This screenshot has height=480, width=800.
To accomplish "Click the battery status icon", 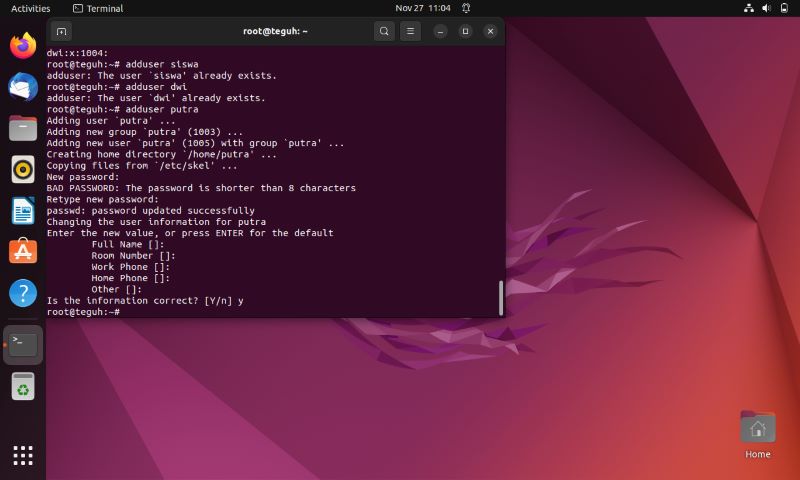I will (x=784, y=8).
